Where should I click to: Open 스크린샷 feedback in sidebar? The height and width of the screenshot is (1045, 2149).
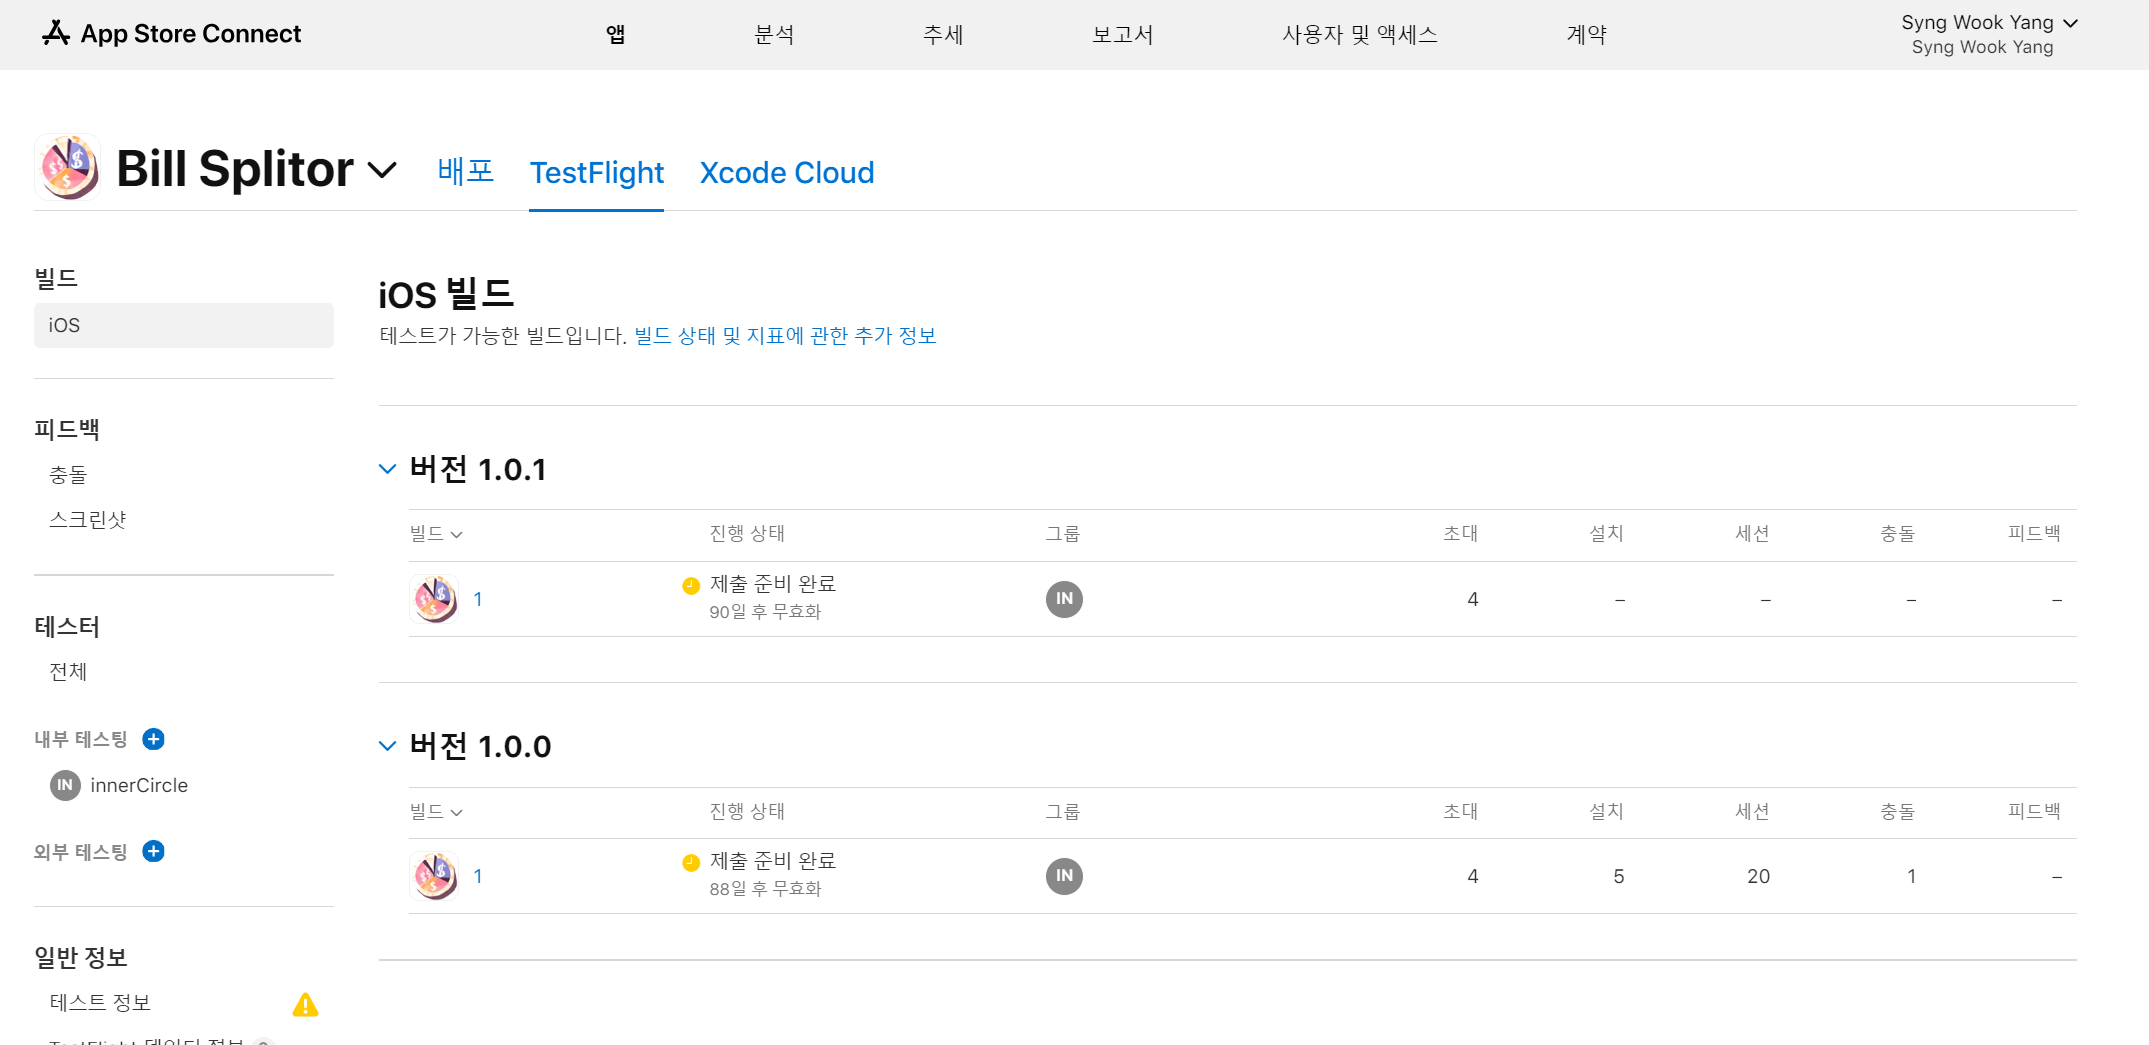pyautogui.click(x=88, y=520)
